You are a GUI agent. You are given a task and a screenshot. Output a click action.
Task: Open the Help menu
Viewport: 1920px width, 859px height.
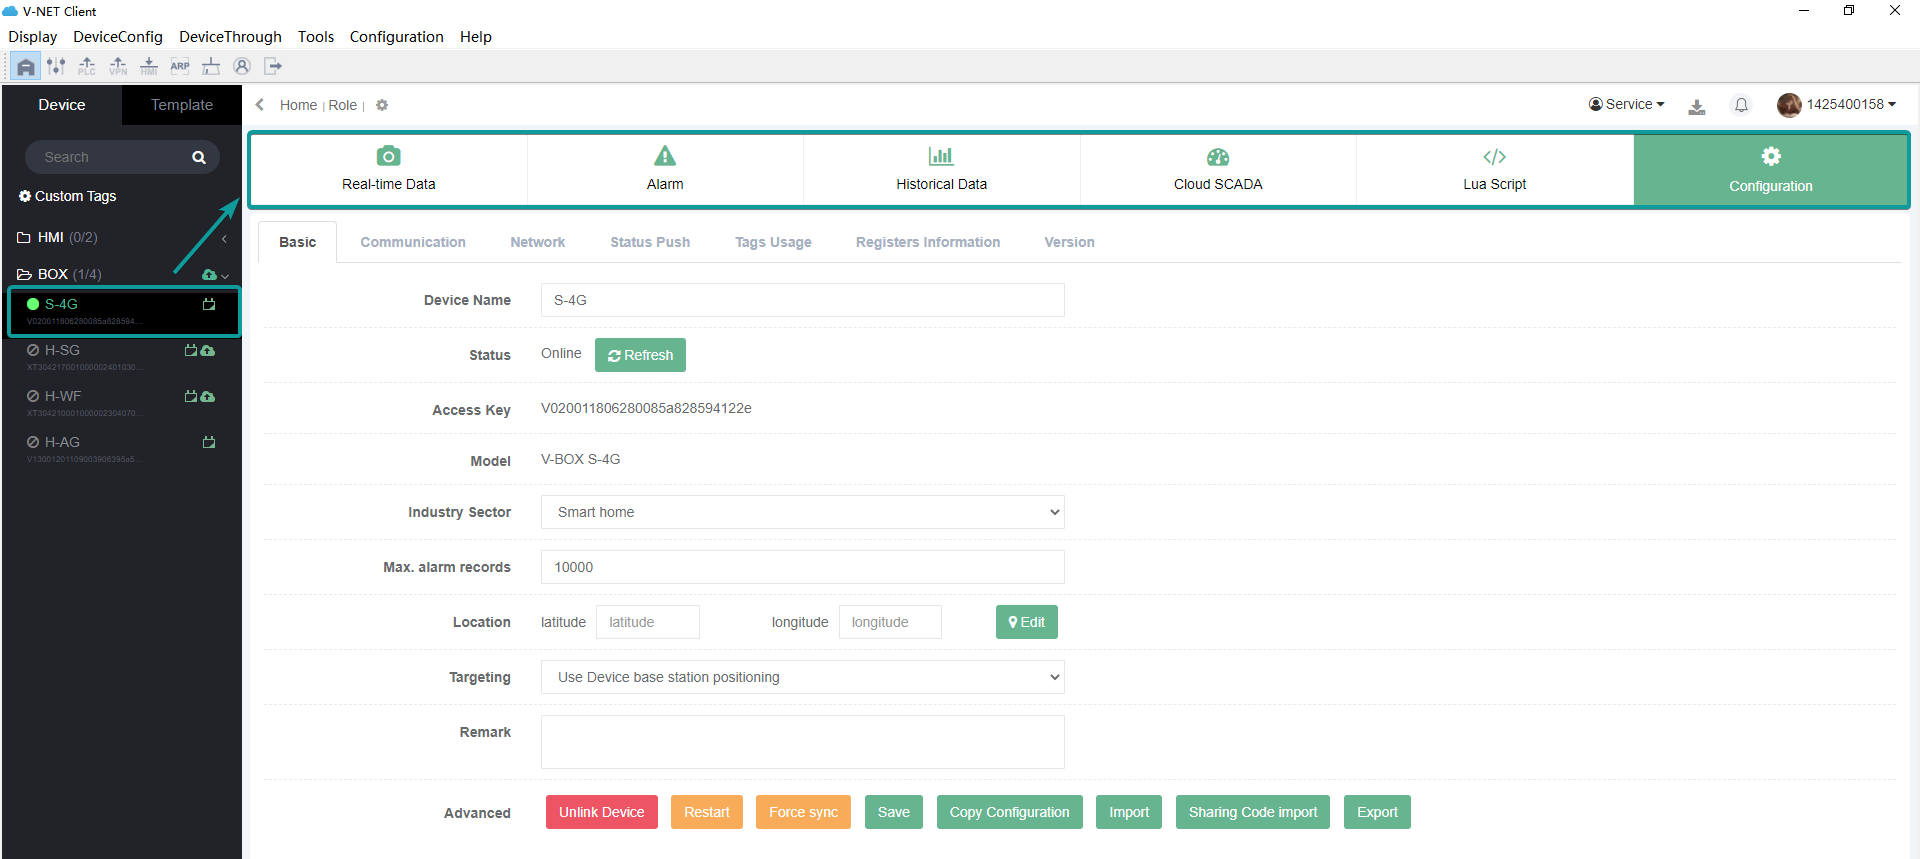[x=476, y=37]
